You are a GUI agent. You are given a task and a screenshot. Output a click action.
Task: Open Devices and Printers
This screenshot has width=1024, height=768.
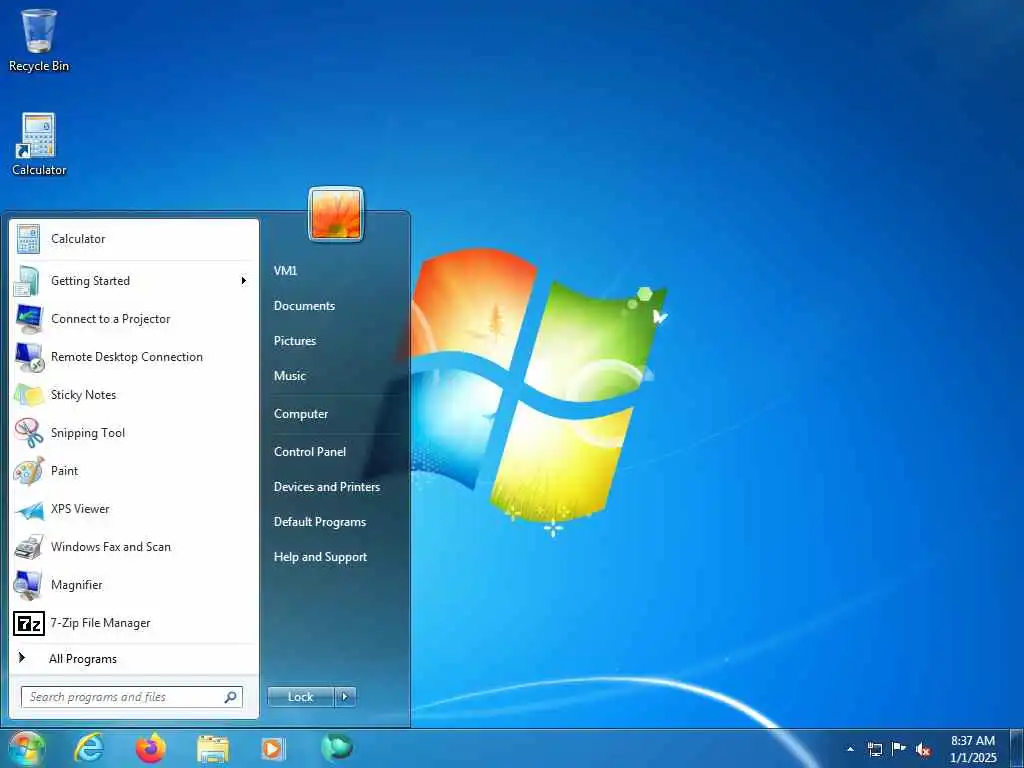click(x=327, y=487)
